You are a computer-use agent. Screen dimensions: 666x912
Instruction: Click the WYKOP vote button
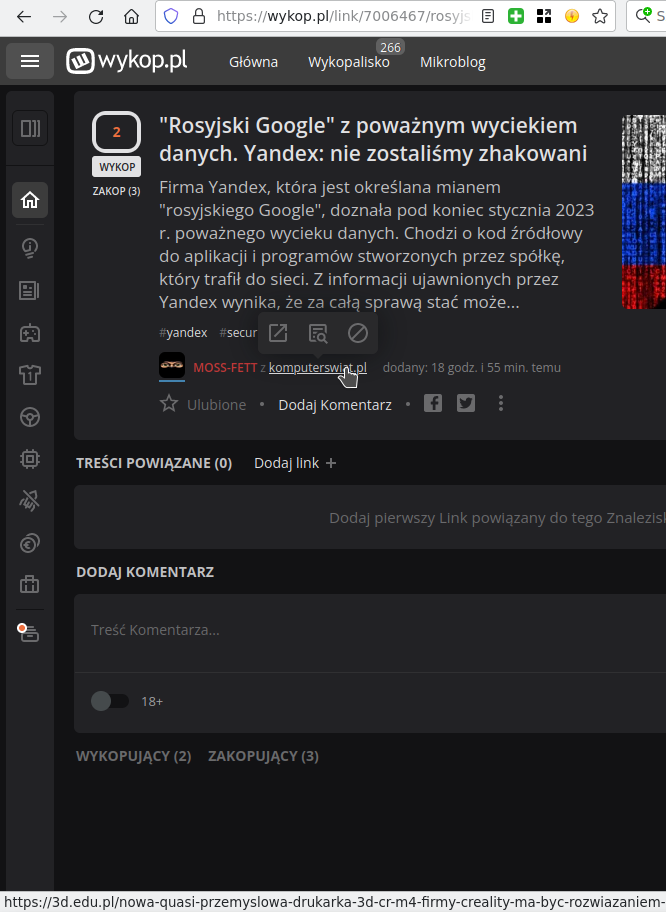point(116,167)
